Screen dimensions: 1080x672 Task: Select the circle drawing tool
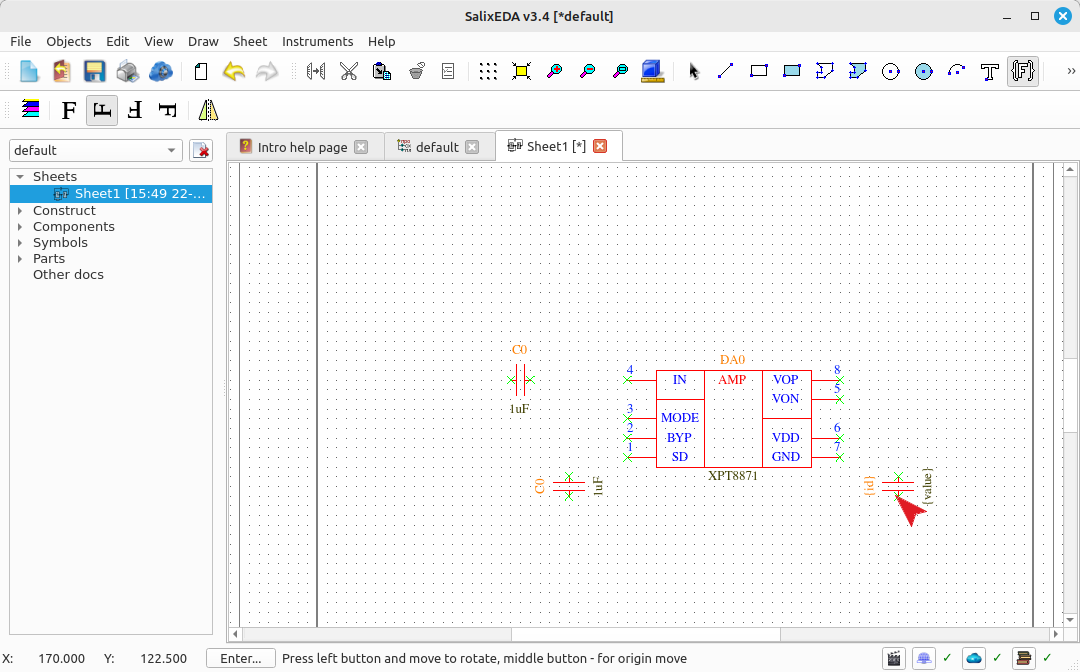(891, 71)
